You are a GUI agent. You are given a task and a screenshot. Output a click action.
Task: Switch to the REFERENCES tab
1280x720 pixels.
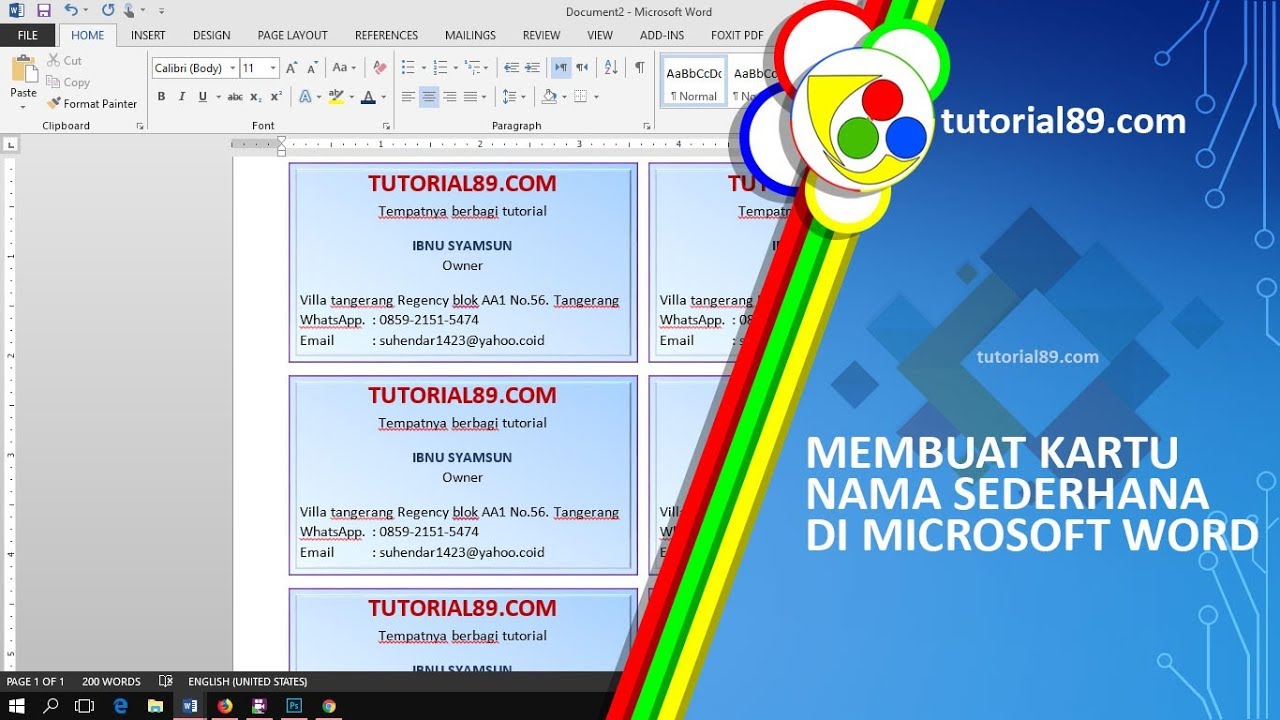coord(386,35)
